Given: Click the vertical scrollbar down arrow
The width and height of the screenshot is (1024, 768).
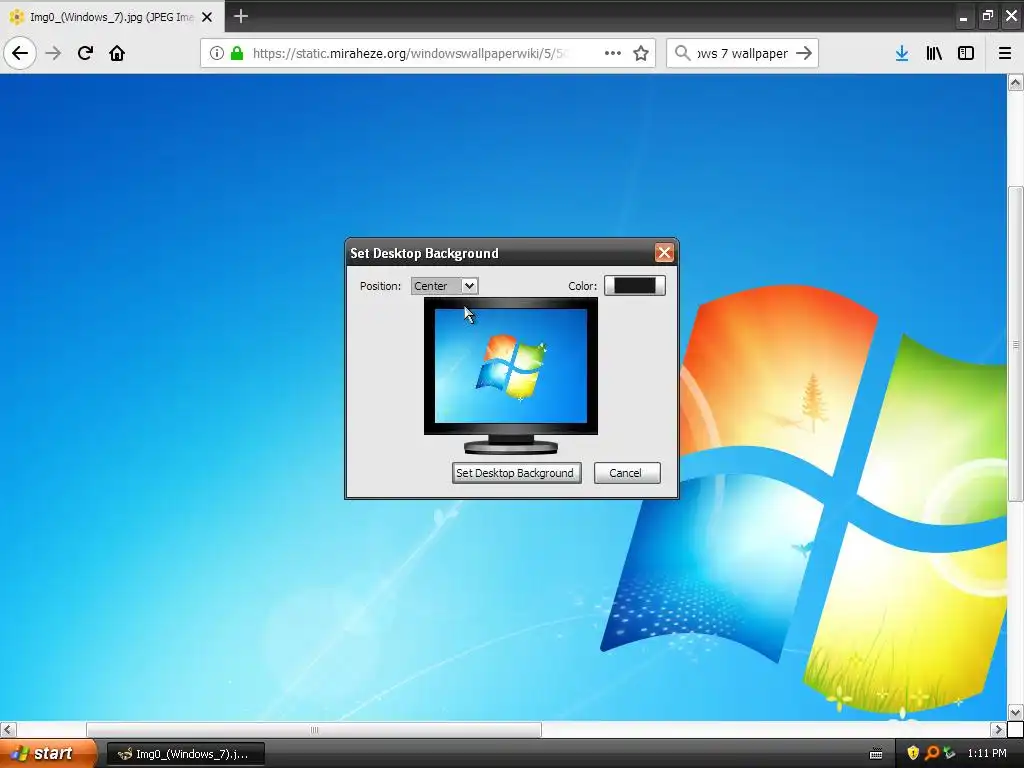Looking at the screenshot, I should coord(1016,712).
